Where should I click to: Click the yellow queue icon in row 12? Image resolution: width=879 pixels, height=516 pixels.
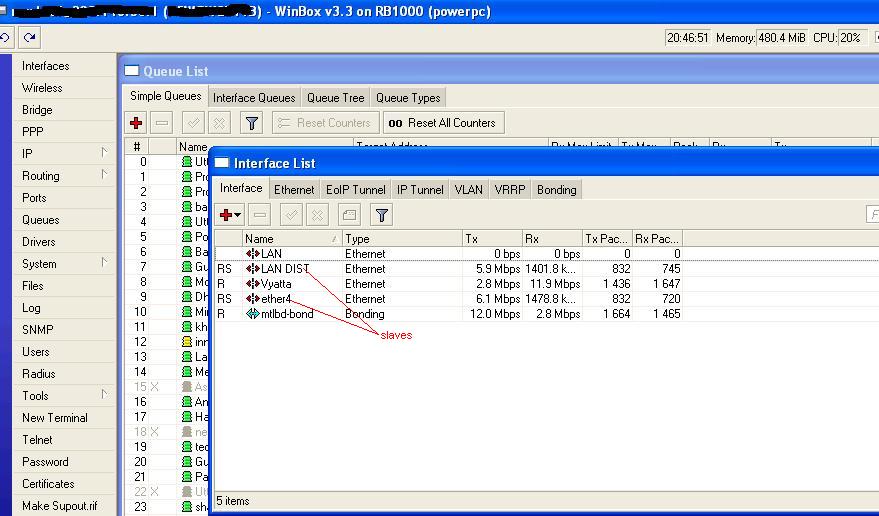click(x=187, y=342)
